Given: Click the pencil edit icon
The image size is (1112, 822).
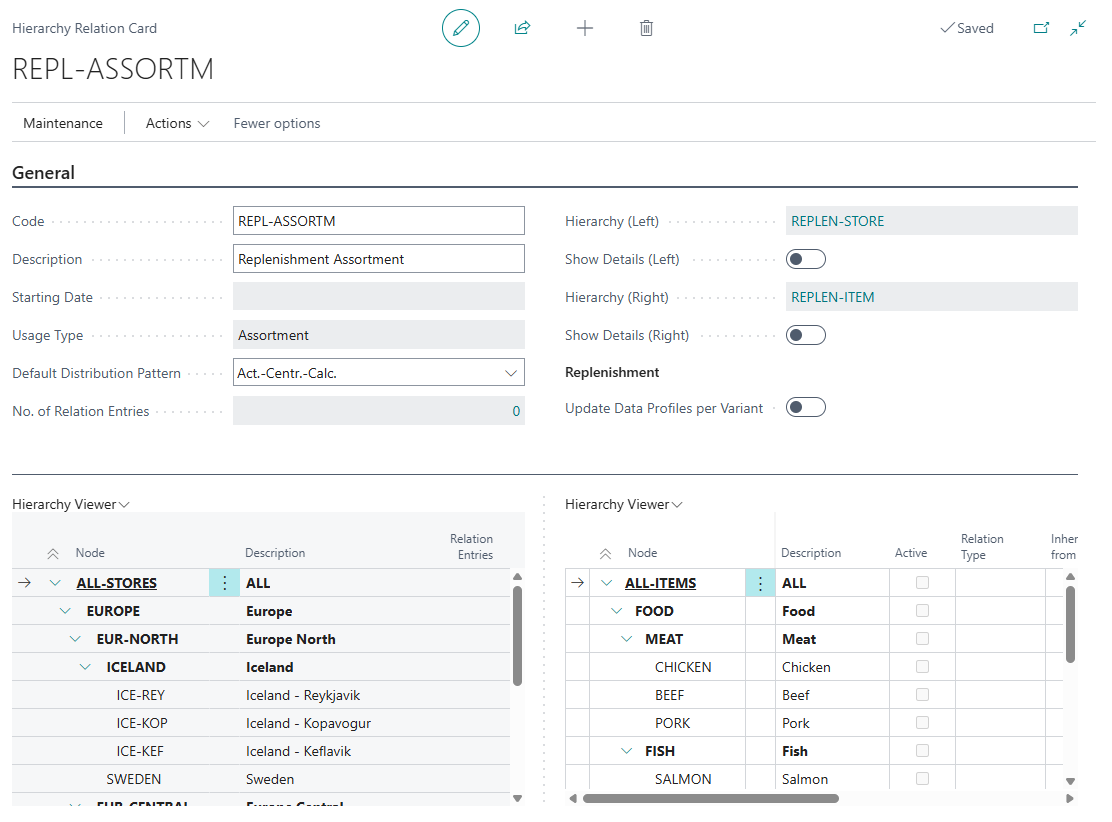Looking at the screenshot, I should pos(460,28).
